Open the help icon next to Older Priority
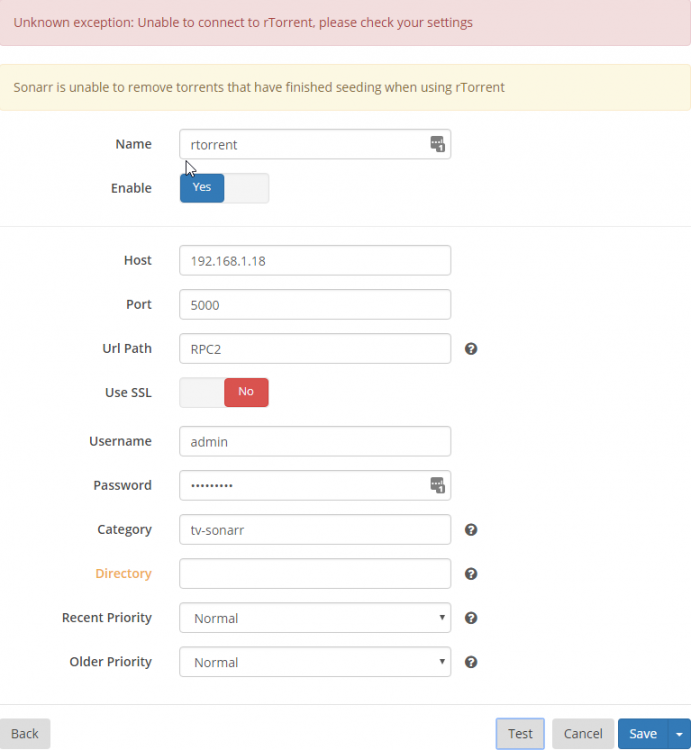This screenshot has height=750, width=691. (471, 662)
